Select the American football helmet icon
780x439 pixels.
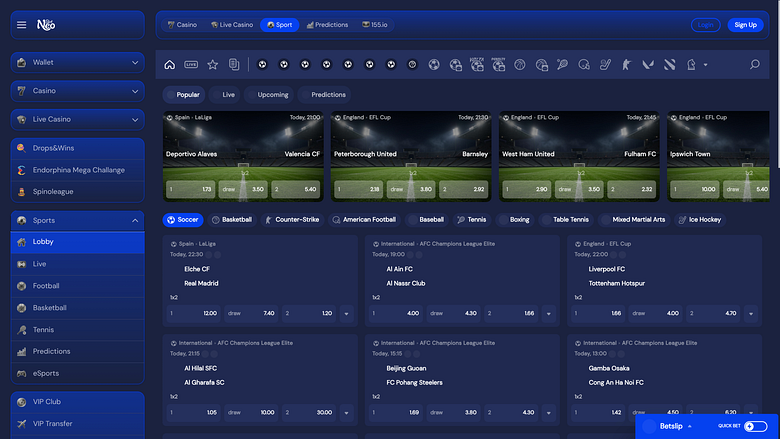point(584,65)
